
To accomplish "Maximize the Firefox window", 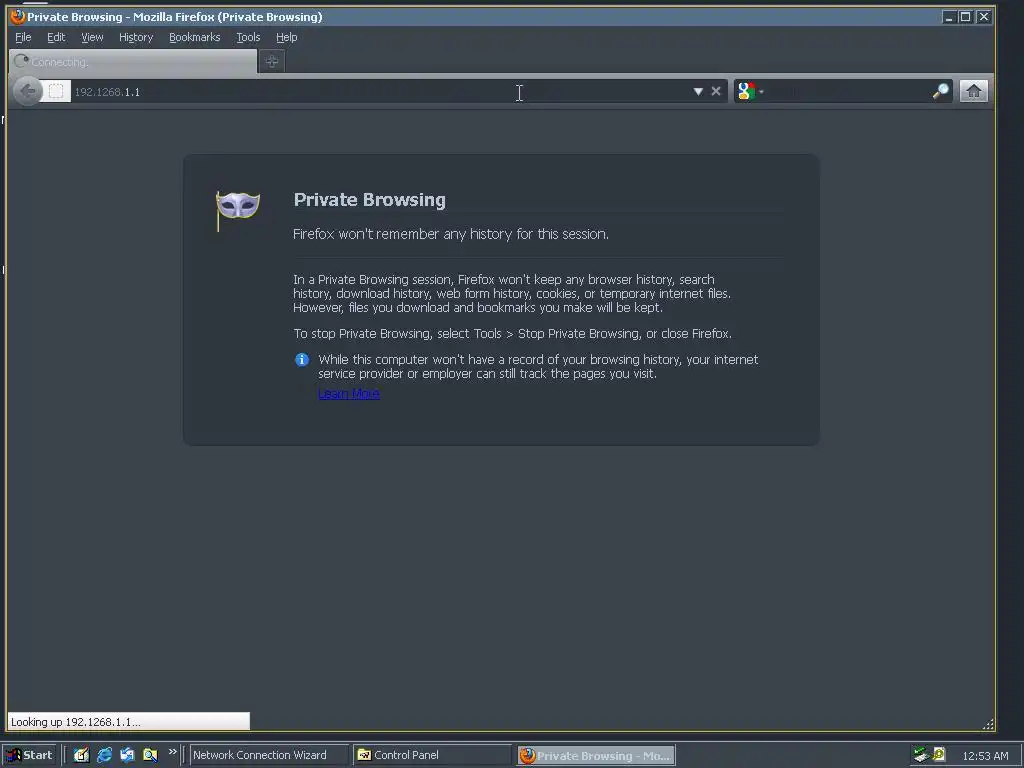I will coord(966,17).
